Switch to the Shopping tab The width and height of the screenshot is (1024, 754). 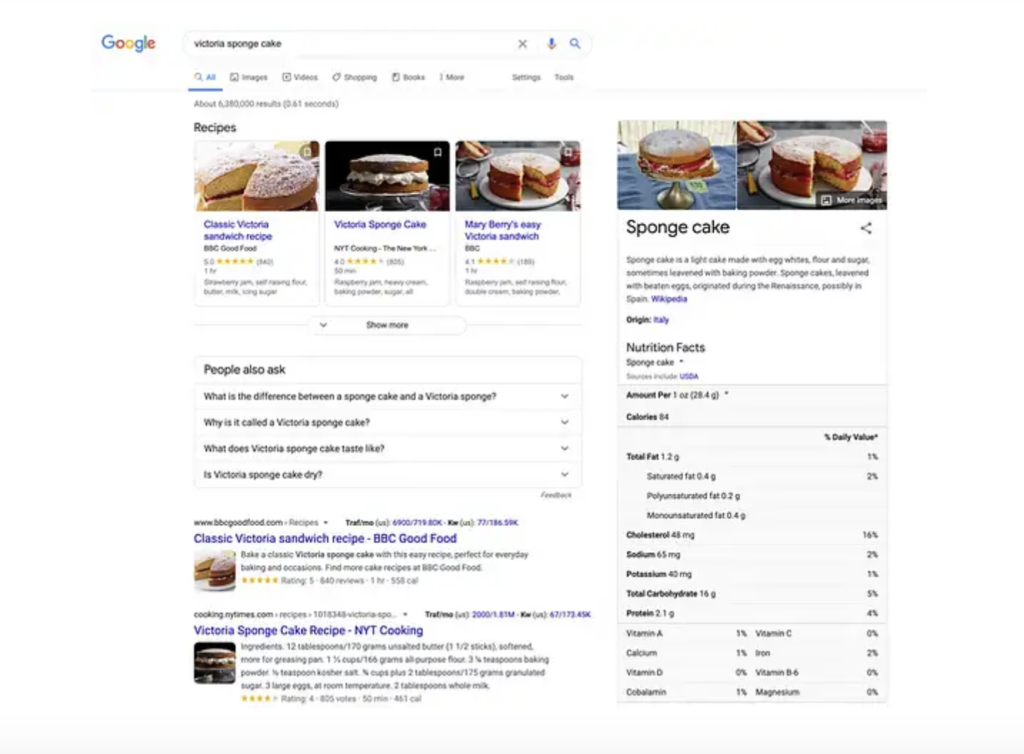pos(355,77)
